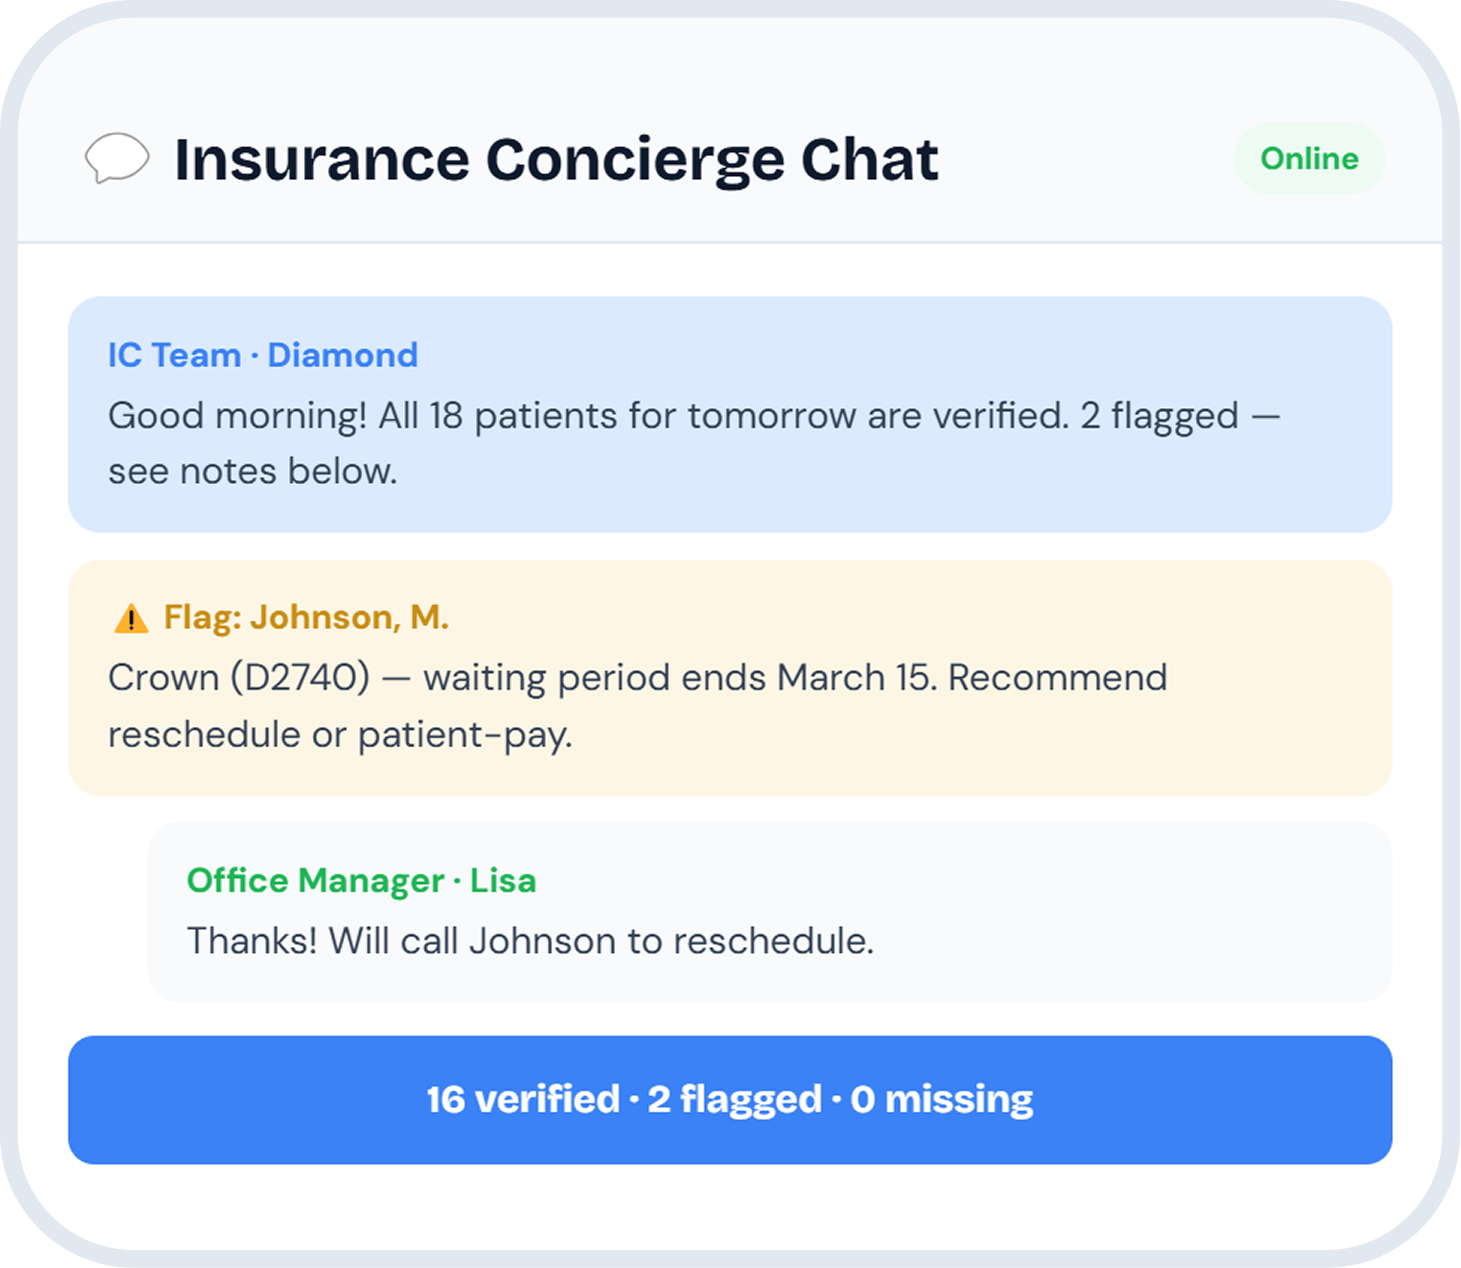Click 0 missing in summary bar
This screenshot has width=1461, height=1268.
941,1099
